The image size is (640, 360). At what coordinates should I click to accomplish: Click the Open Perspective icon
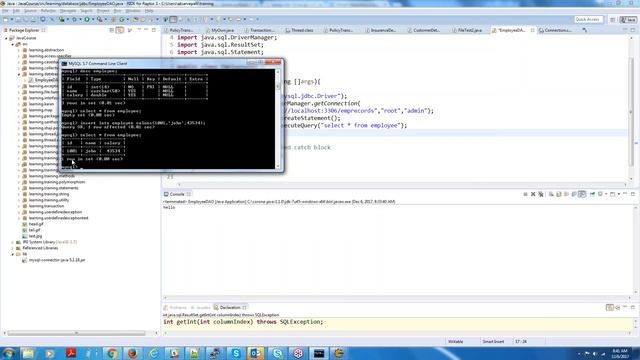[613, 20]
